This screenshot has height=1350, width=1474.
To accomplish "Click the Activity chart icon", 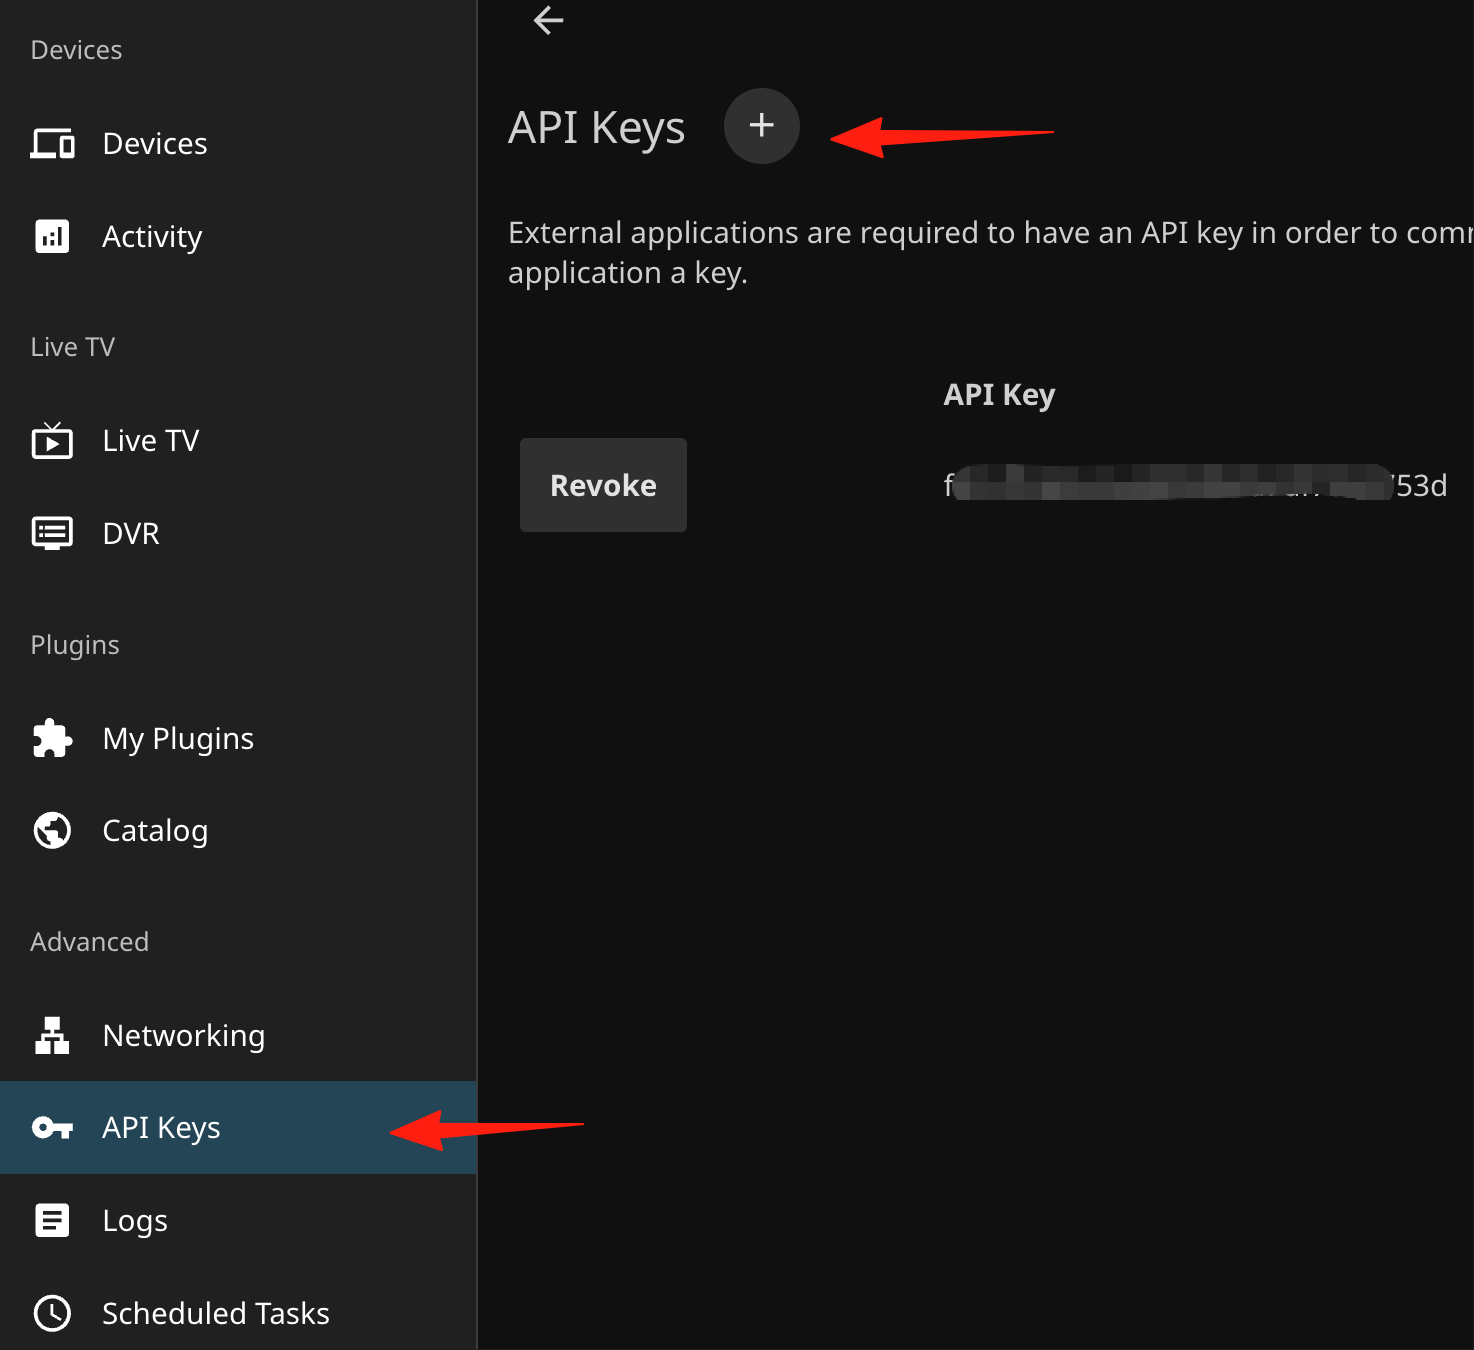I will (52, 237).
